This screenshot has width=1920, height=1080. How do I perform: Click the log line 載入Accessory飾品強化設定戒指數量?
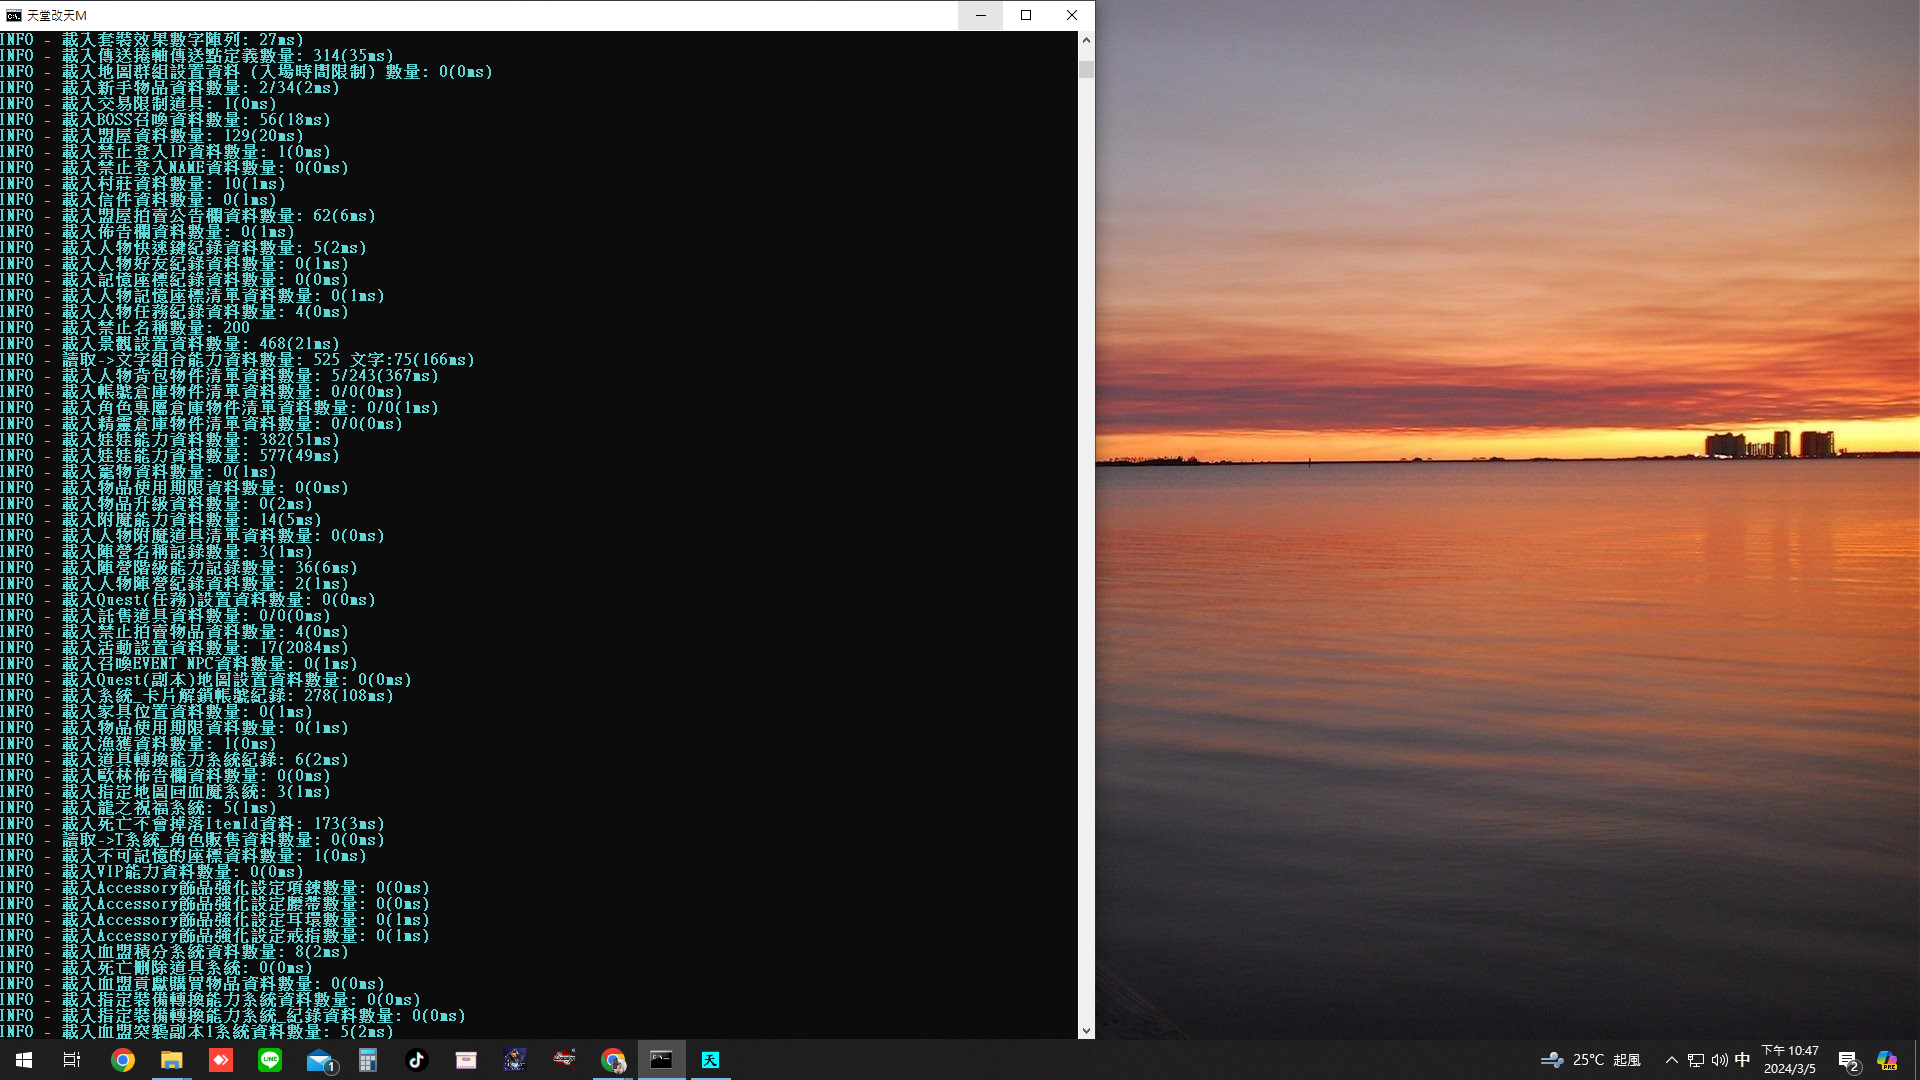click(215, 936)
